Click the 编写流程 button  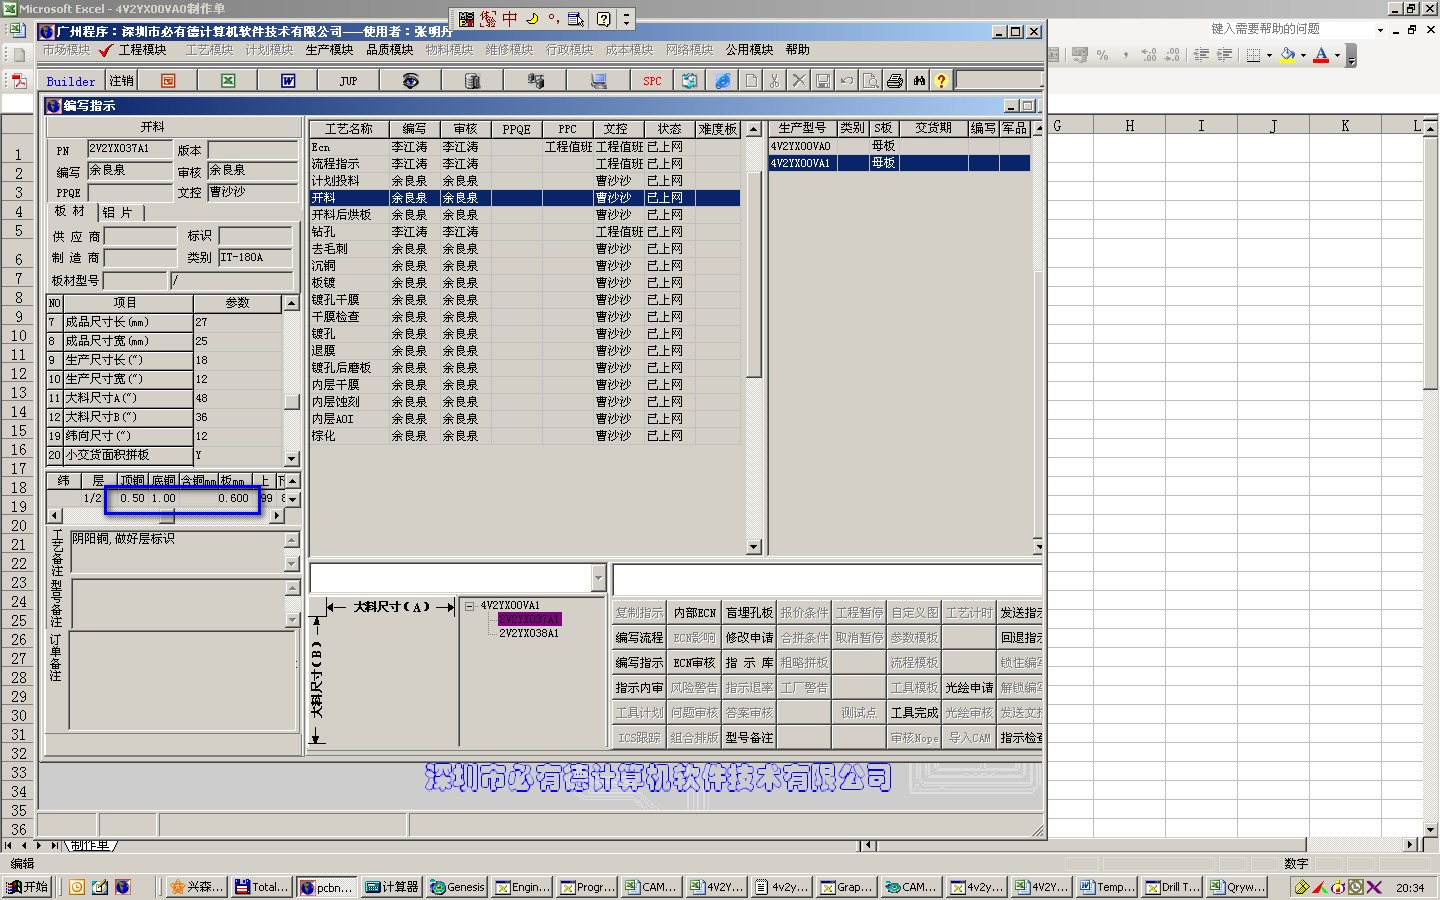[639, 638]
